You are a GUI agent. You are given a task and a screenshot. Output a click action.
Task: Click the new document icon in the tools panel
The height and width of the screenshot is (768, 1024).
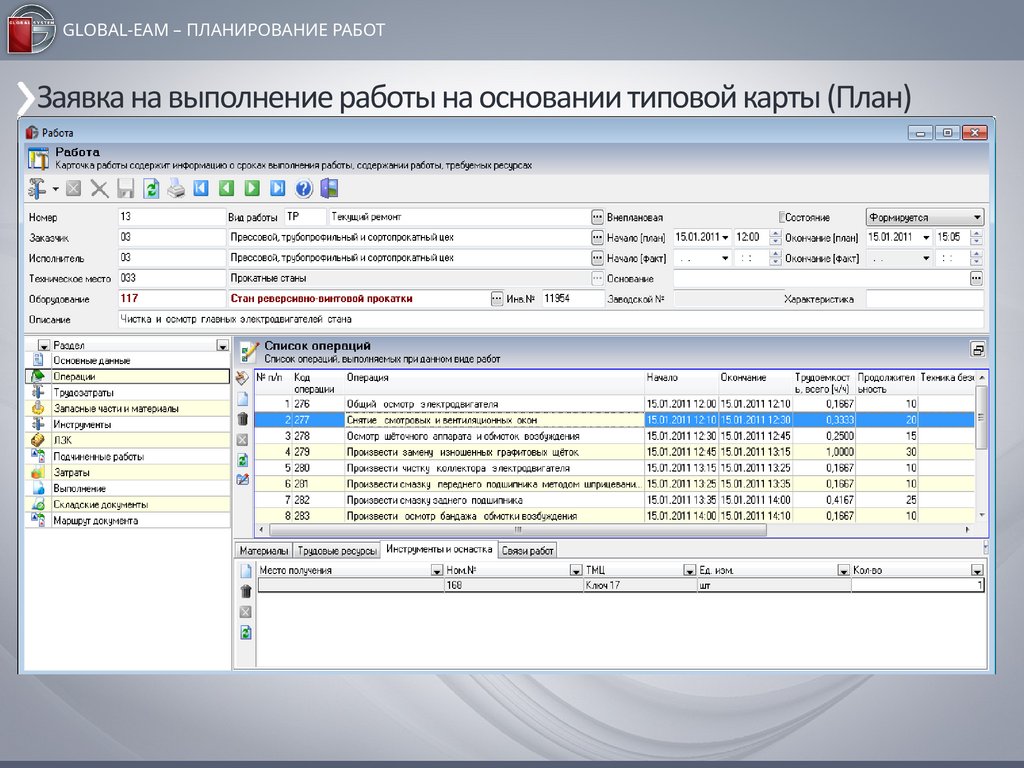245,571
